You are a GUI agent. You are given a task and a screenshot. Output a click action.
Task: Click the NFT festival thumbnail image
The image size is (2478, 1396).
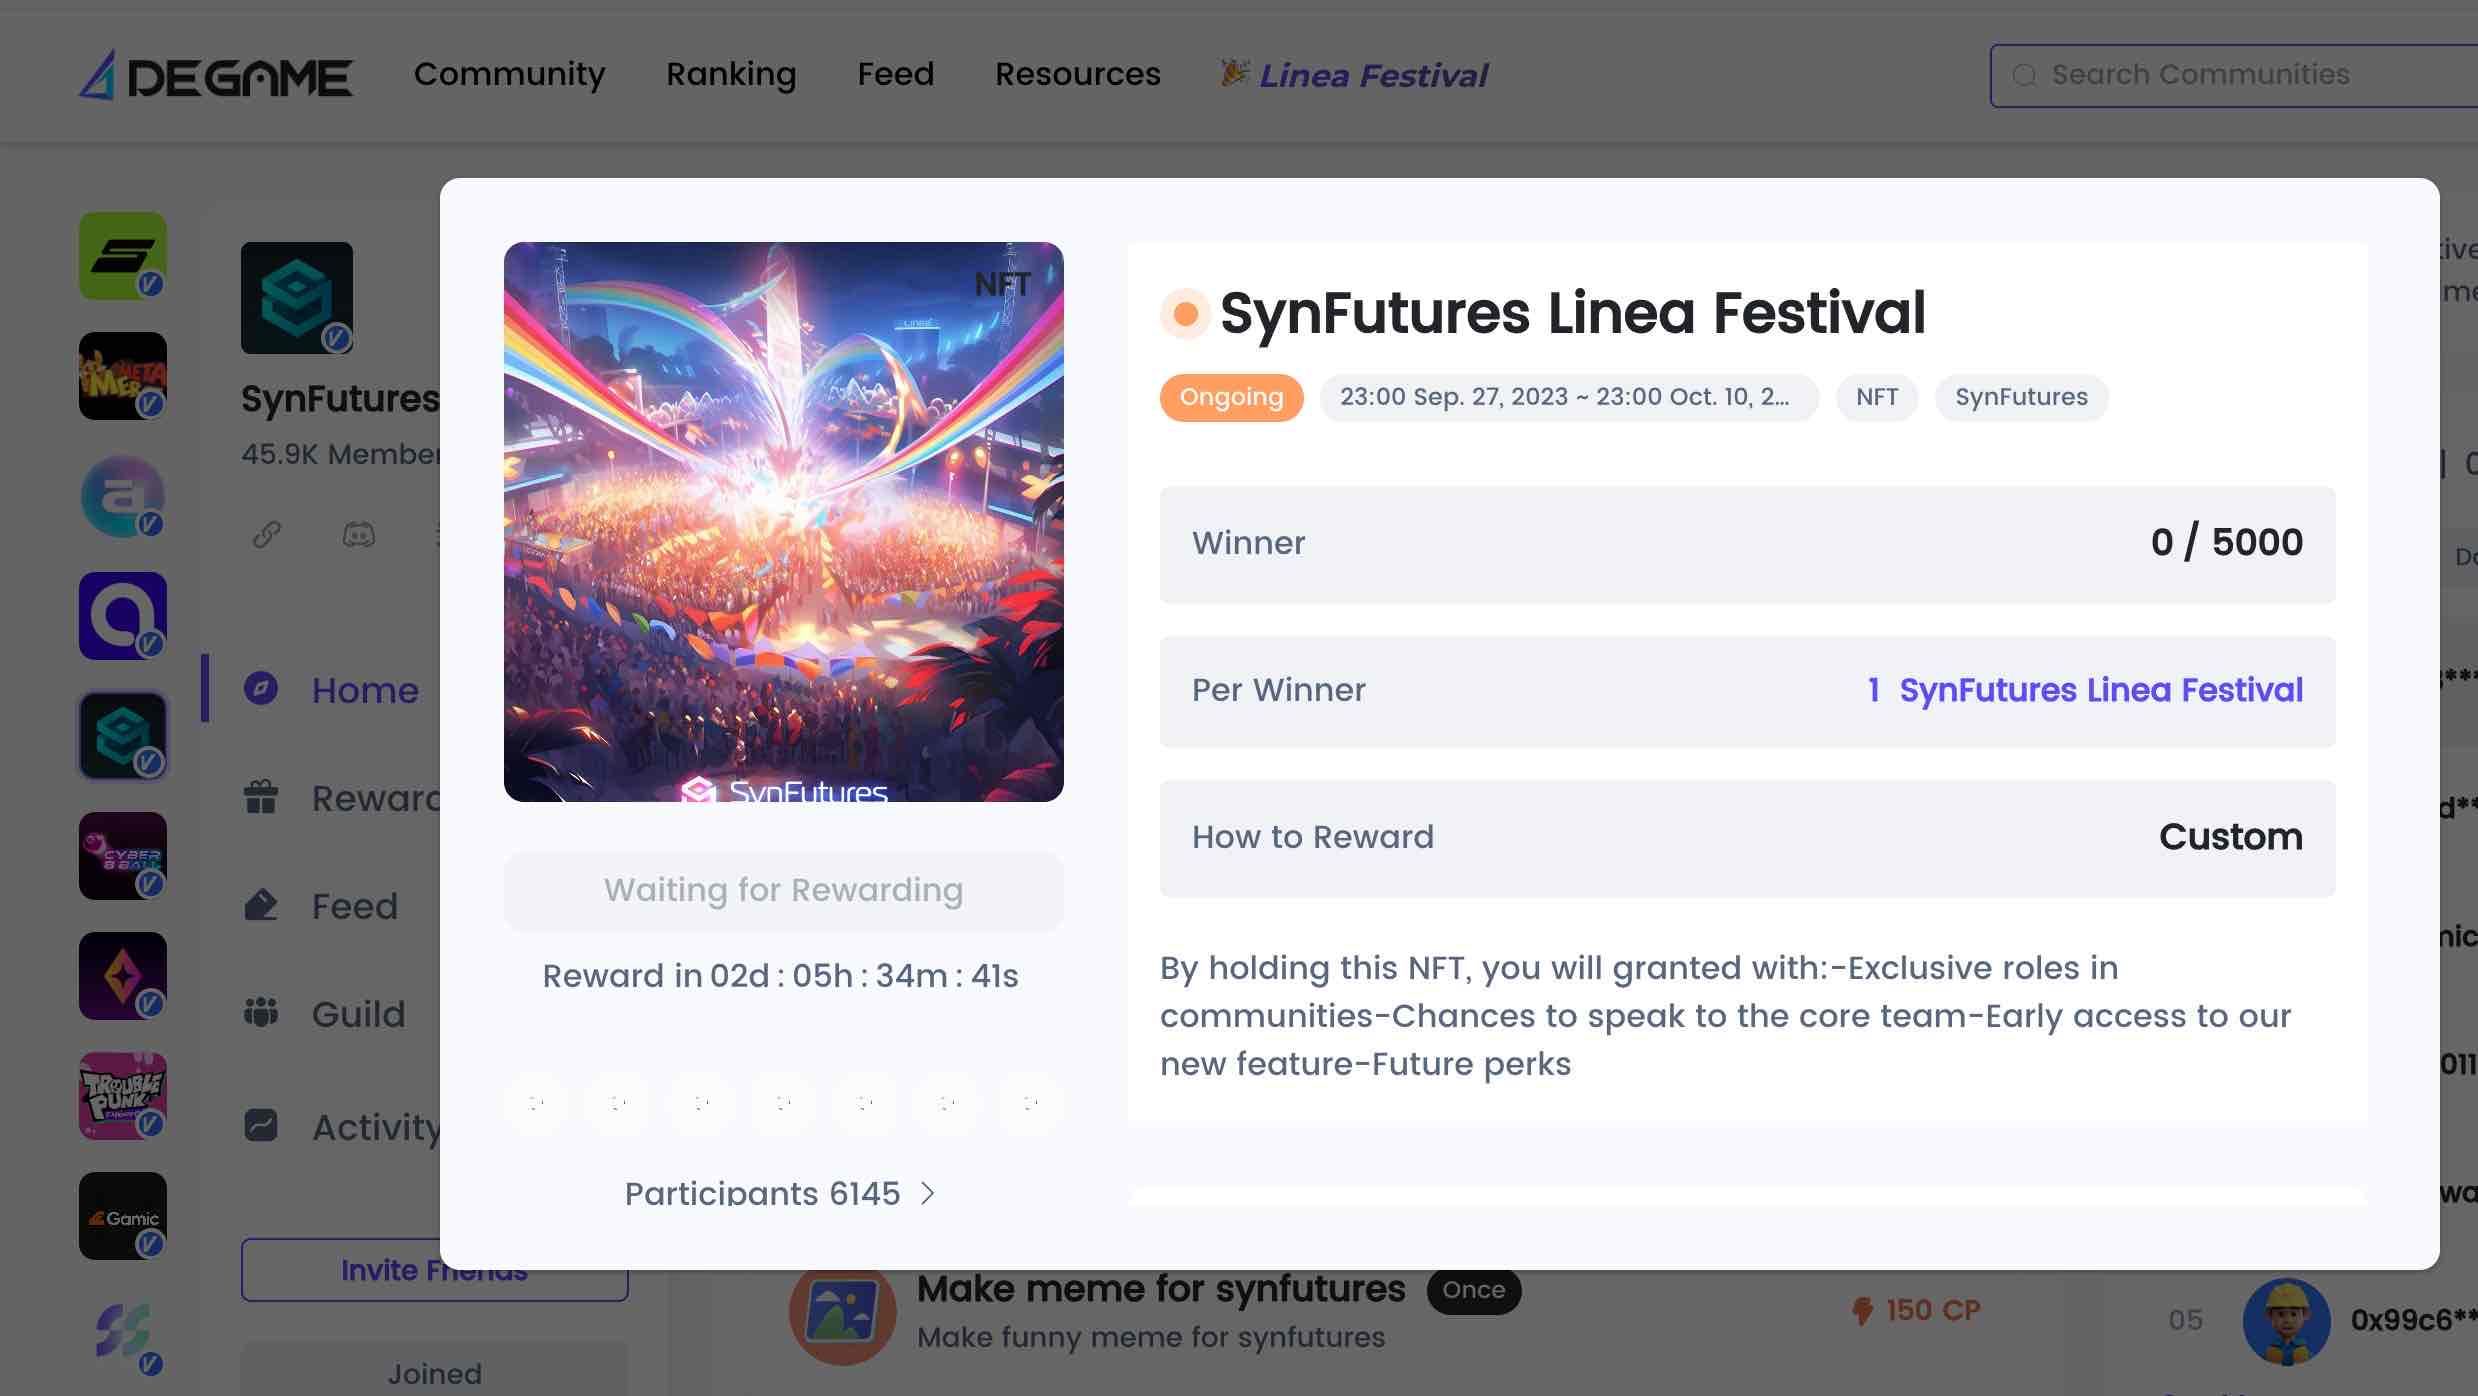pos(783,521)
